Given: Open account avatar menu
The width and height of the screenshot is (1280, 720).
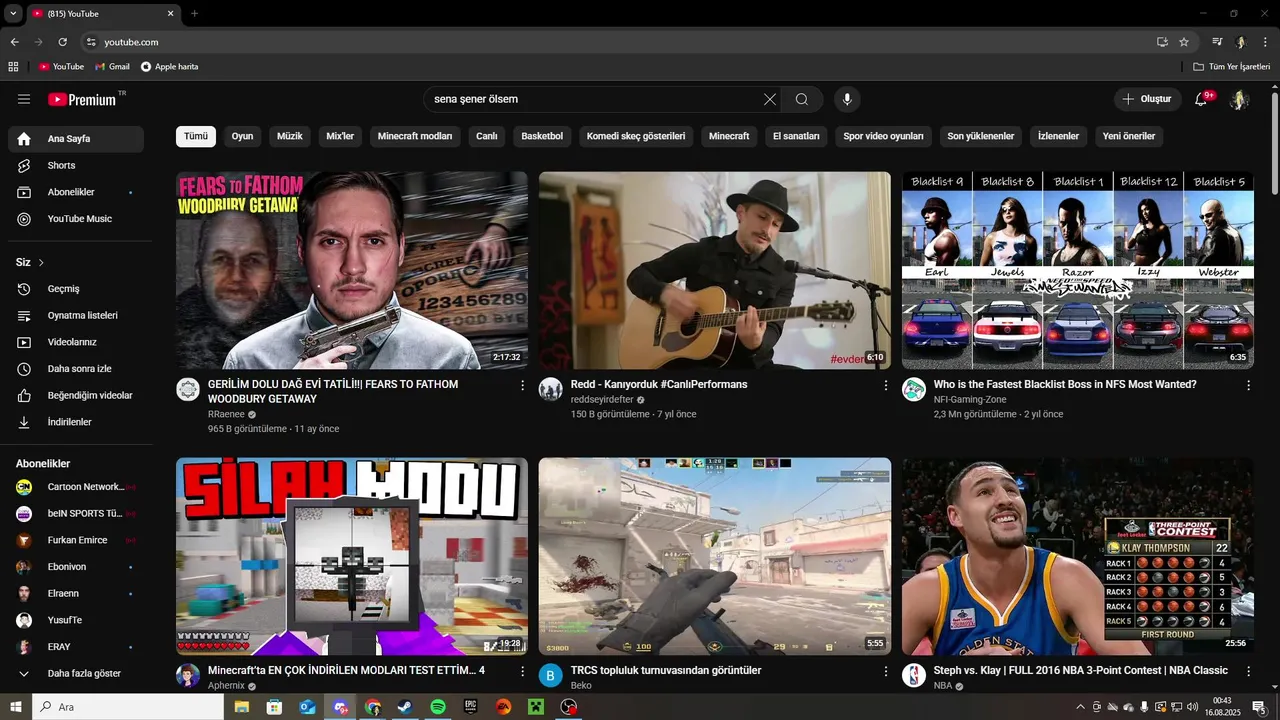Looking at the screenshot, I should (x=1239, y=99).
